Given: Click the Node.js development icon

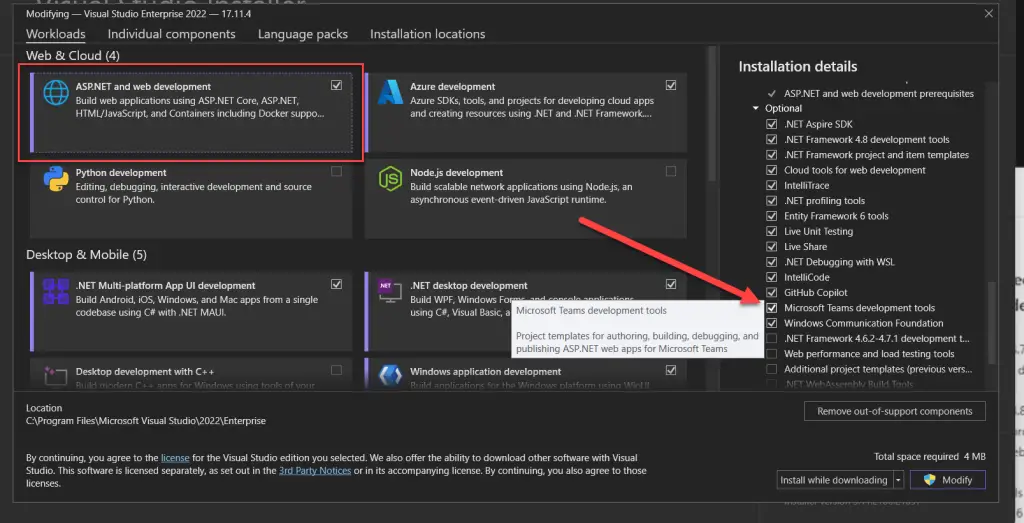Looking at the screenshot, I should [x=390, y=180].
